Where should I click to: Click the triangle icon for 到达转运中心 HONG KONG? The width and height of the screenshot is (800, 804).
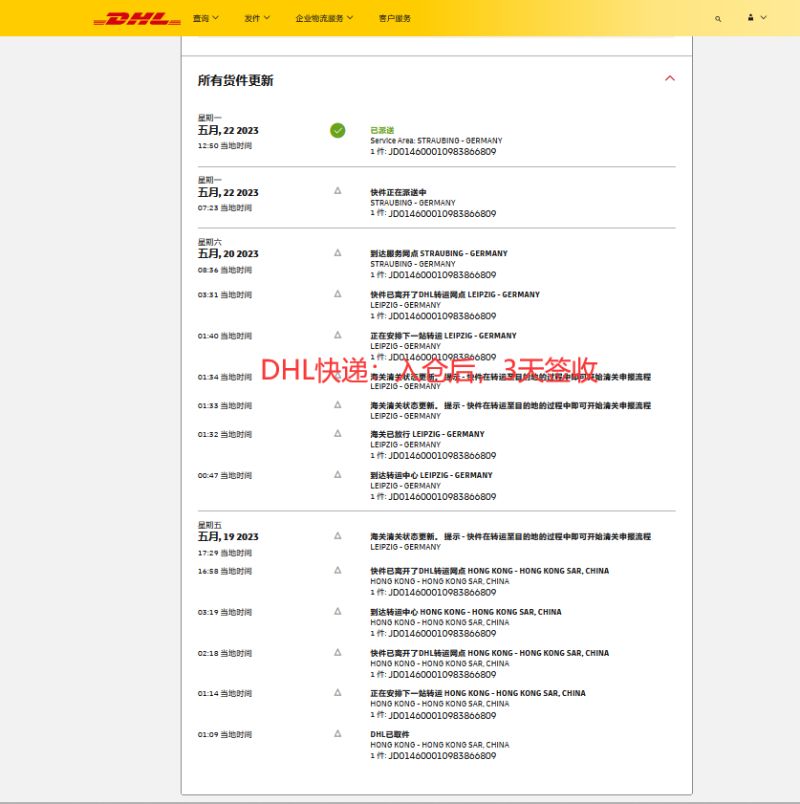[x=337, y=611]
